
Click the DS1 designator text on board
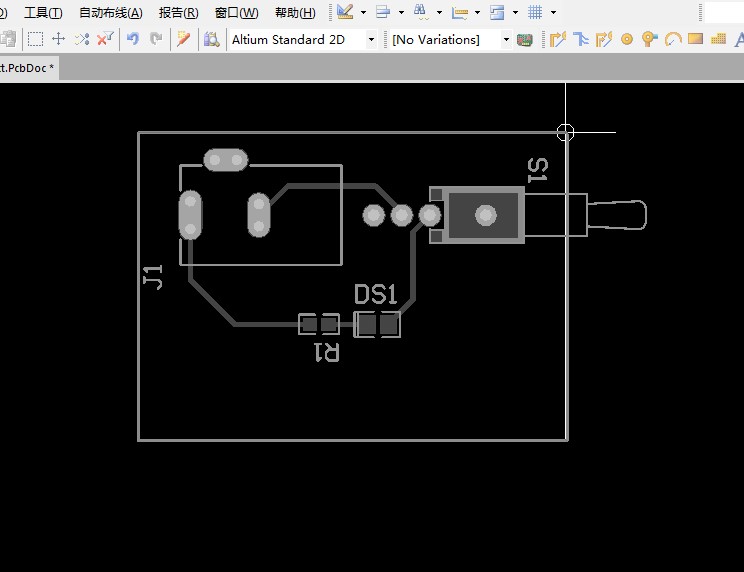(x=375, y=295)
